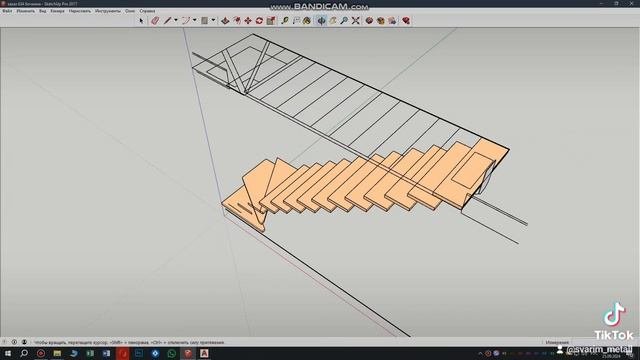This screenshot has height=360, width=640.
Task: Activate the Arc drawing tool
Action: [186, 20]
